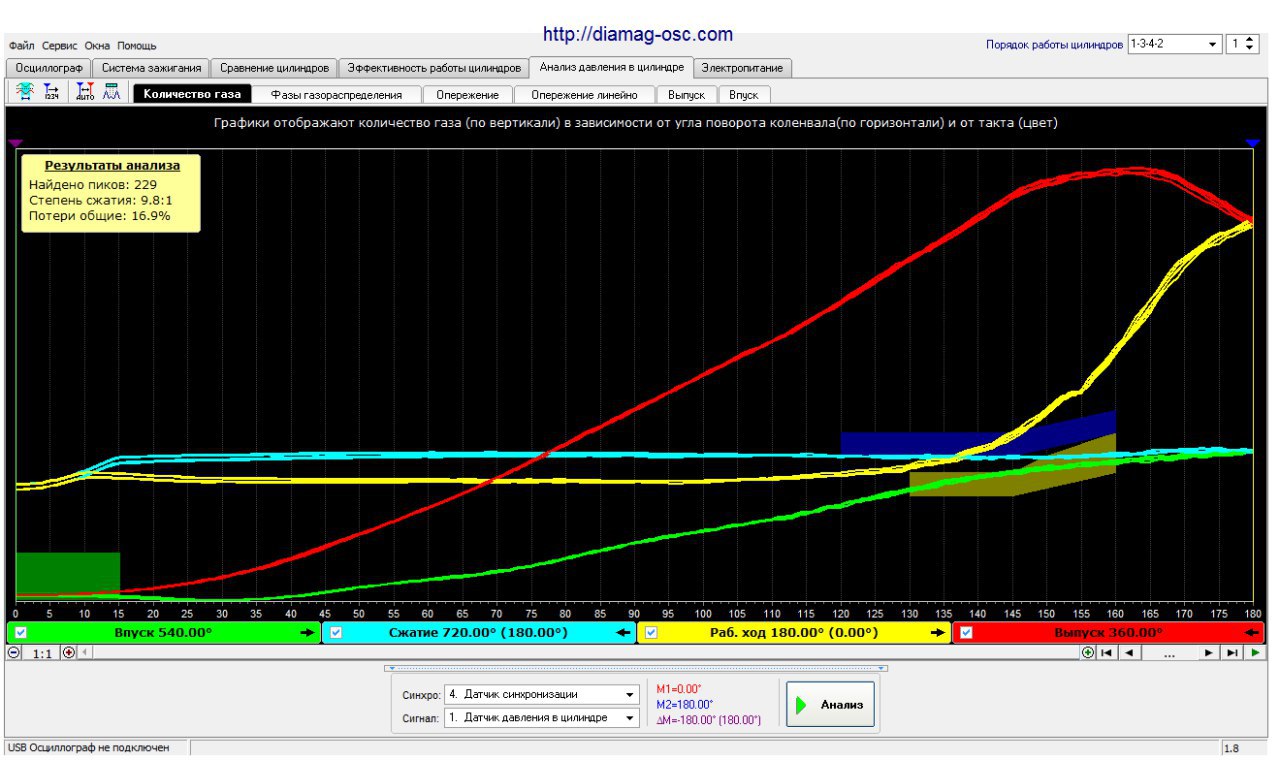Viewport: 1280px width, 760px height.
Task: Open the Сигнал sensor dropdown
Action: point(629,718)
